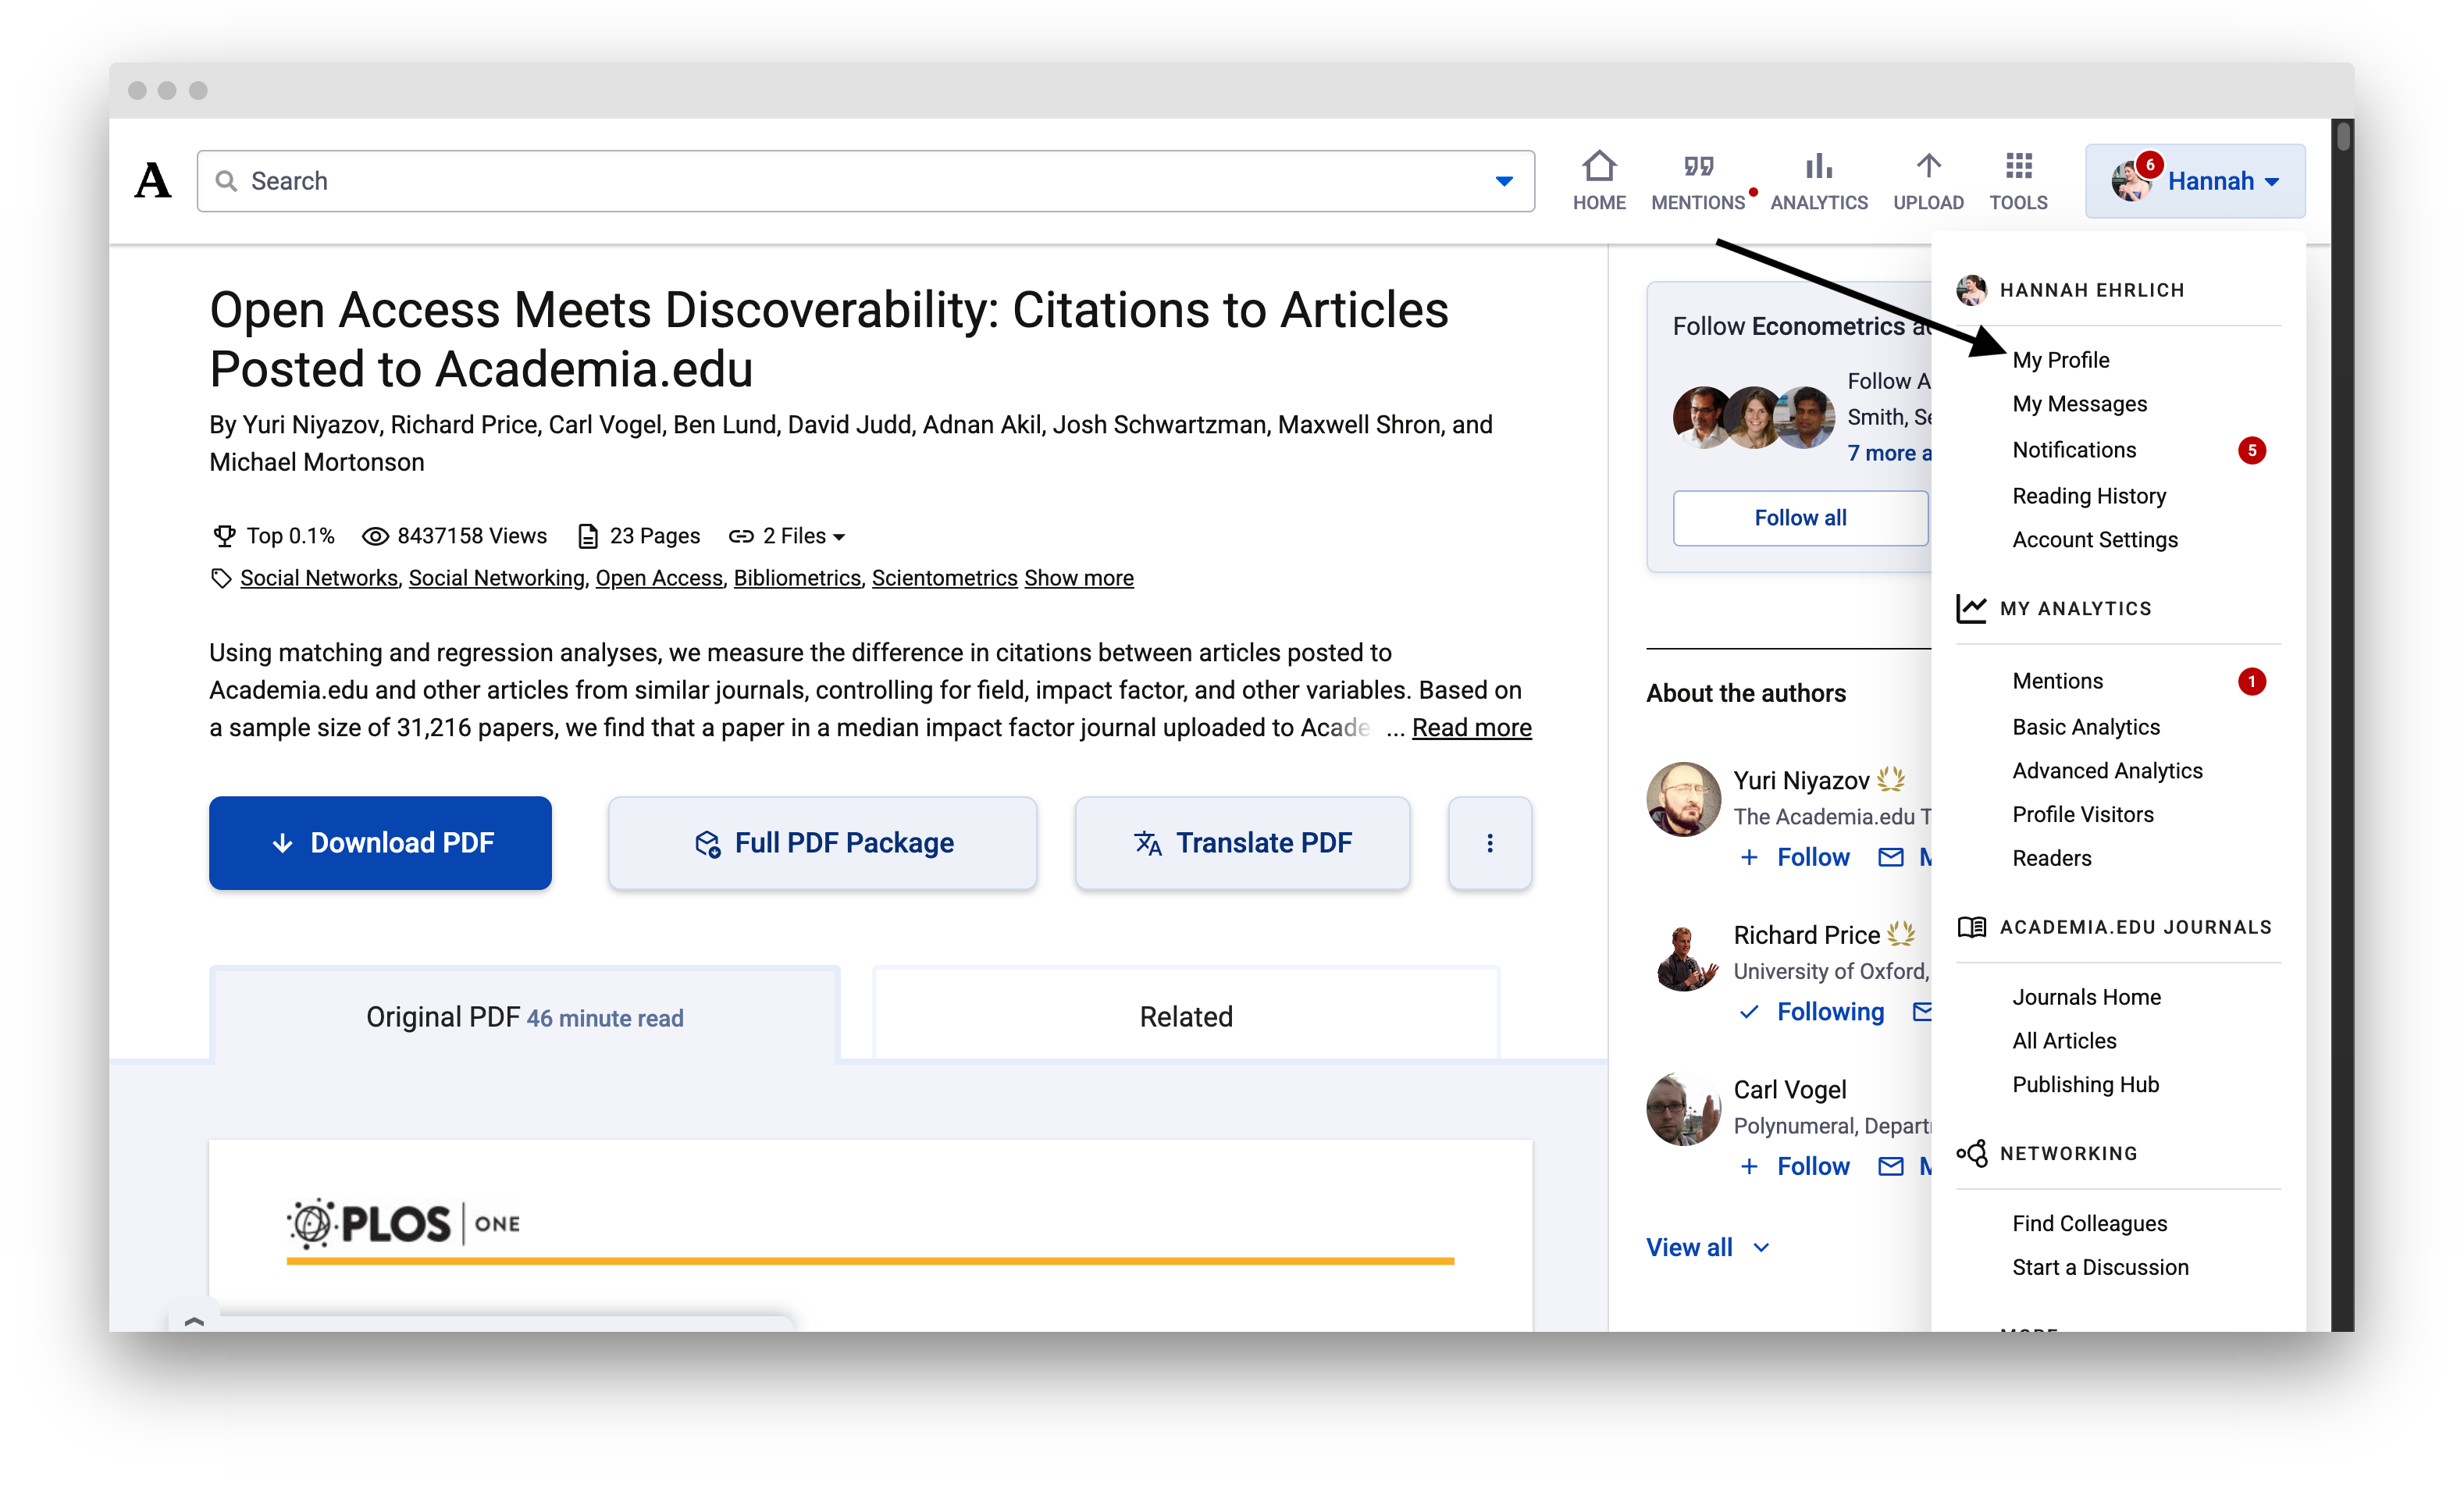Image resolution: width=2464 pixels, height=1488 pixels.
Task: Open Find Colleagues menu item
Action: tap(2089, 1223)
